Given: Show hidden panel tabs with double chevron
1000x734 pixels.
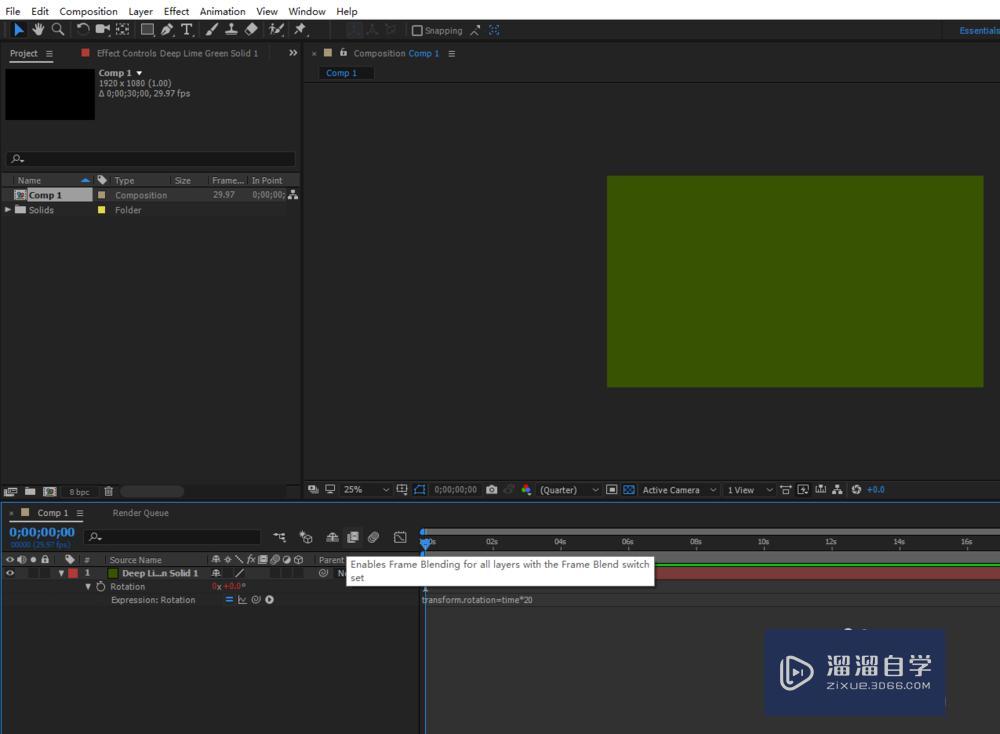Looking at the screenshot, I should click(293, 53).
